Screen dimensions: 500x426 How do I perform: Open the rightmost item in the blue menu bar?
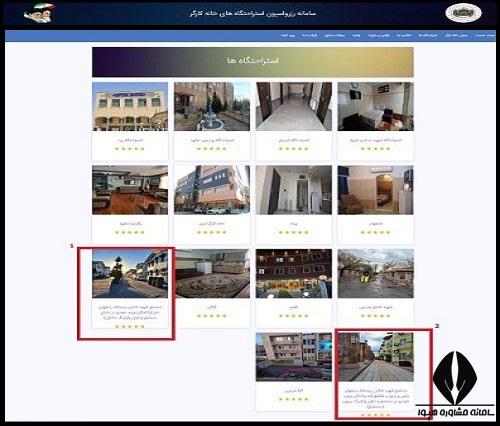(x=485, y=35)
